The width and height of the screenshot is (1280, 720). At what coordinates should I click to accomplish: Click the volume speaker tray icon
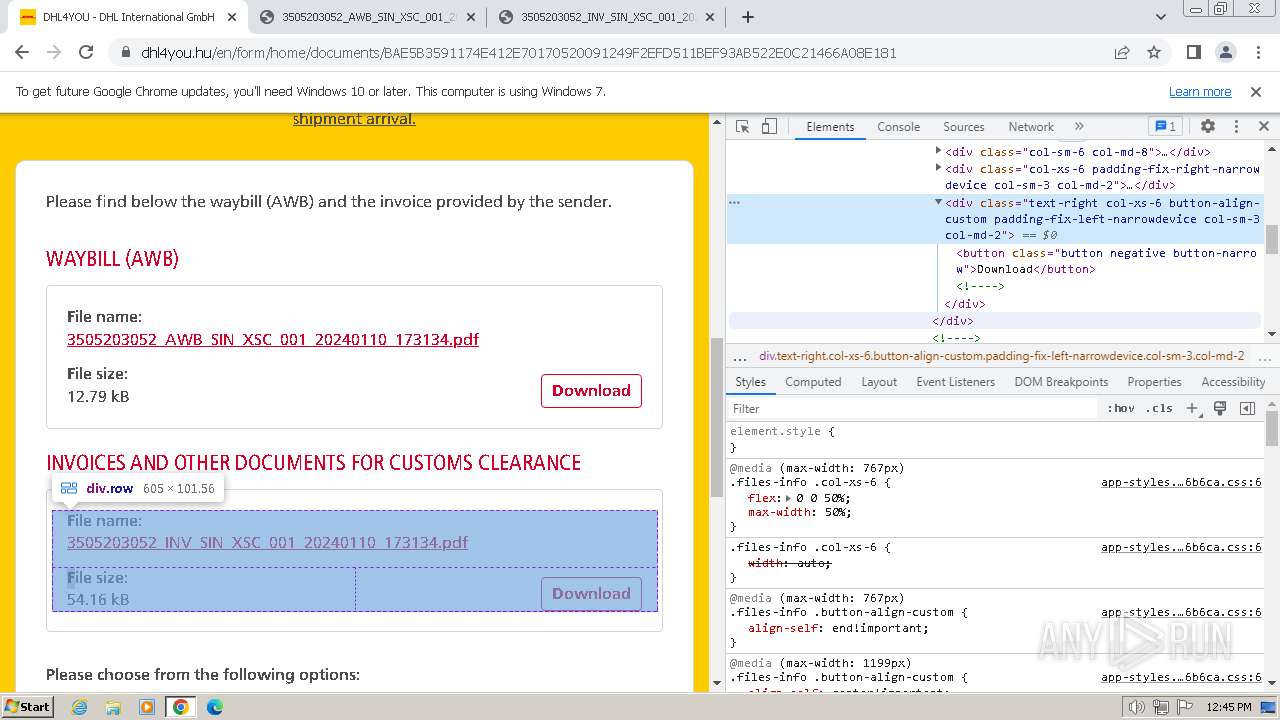1137,707
